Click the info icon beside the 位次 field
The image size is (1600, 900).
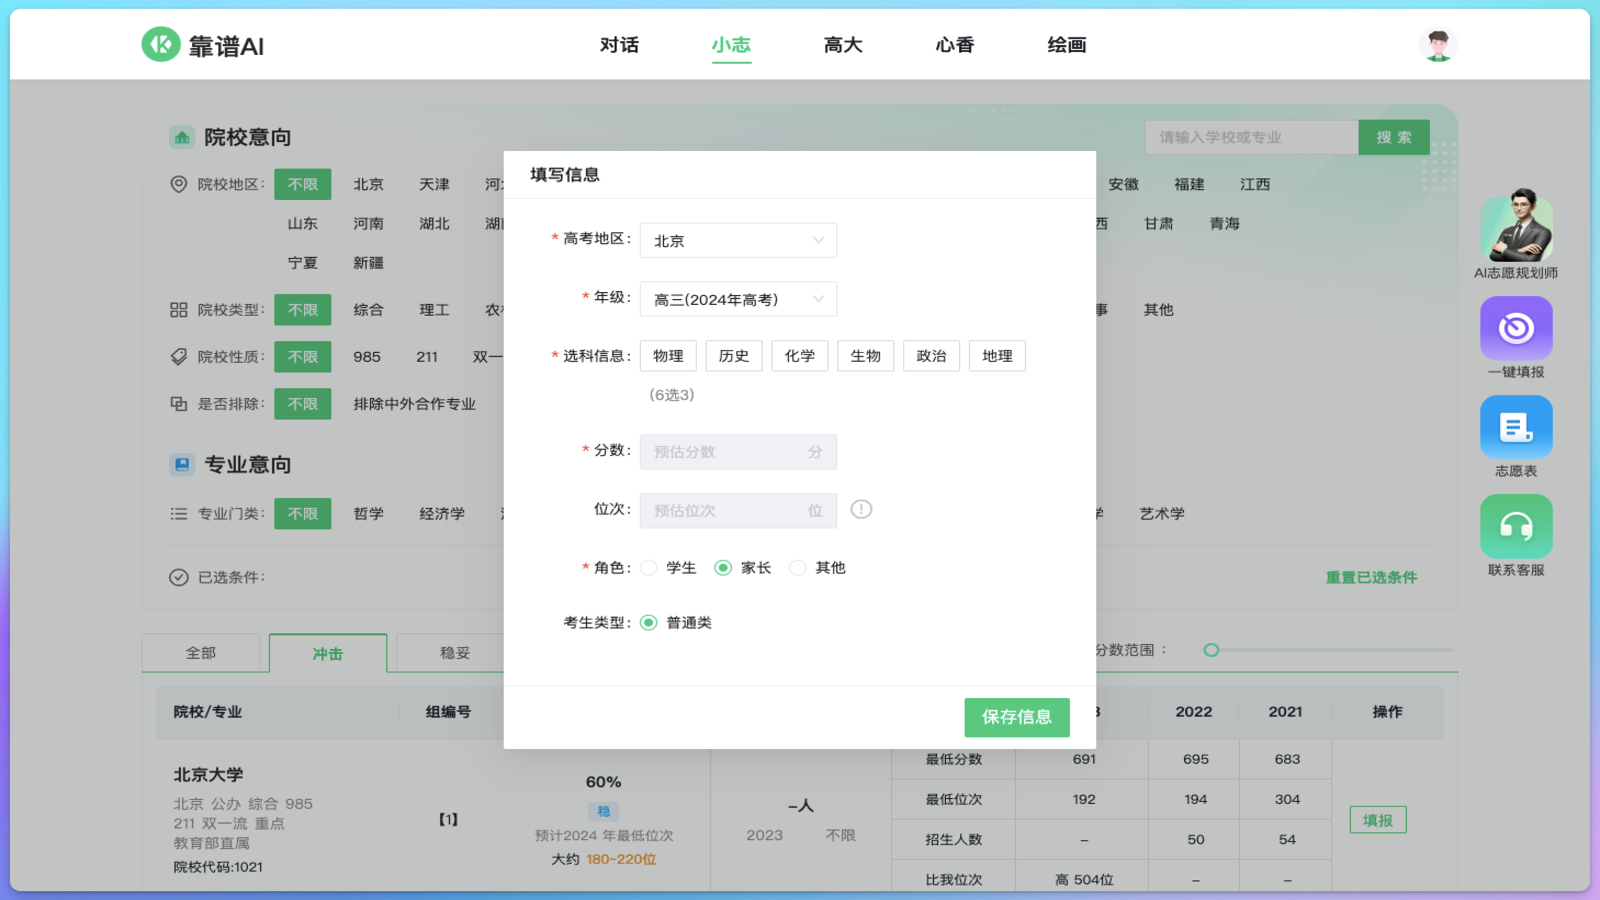pyautogui.click(x=861, y=509)
